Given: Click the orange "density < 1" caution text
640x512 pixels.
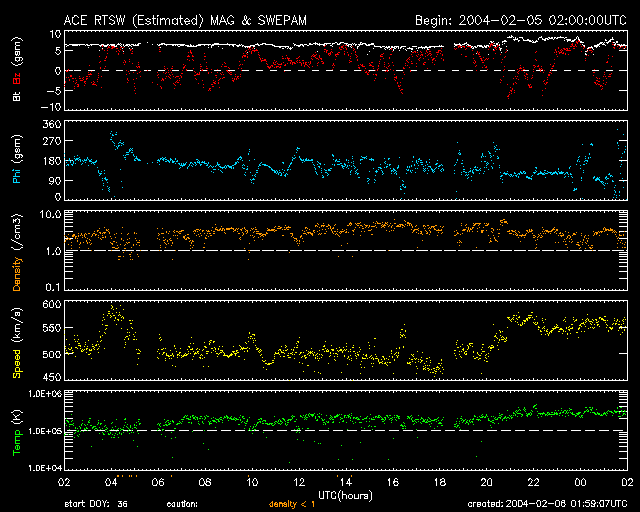Looking at the screenshot, I should click(292, 505).
